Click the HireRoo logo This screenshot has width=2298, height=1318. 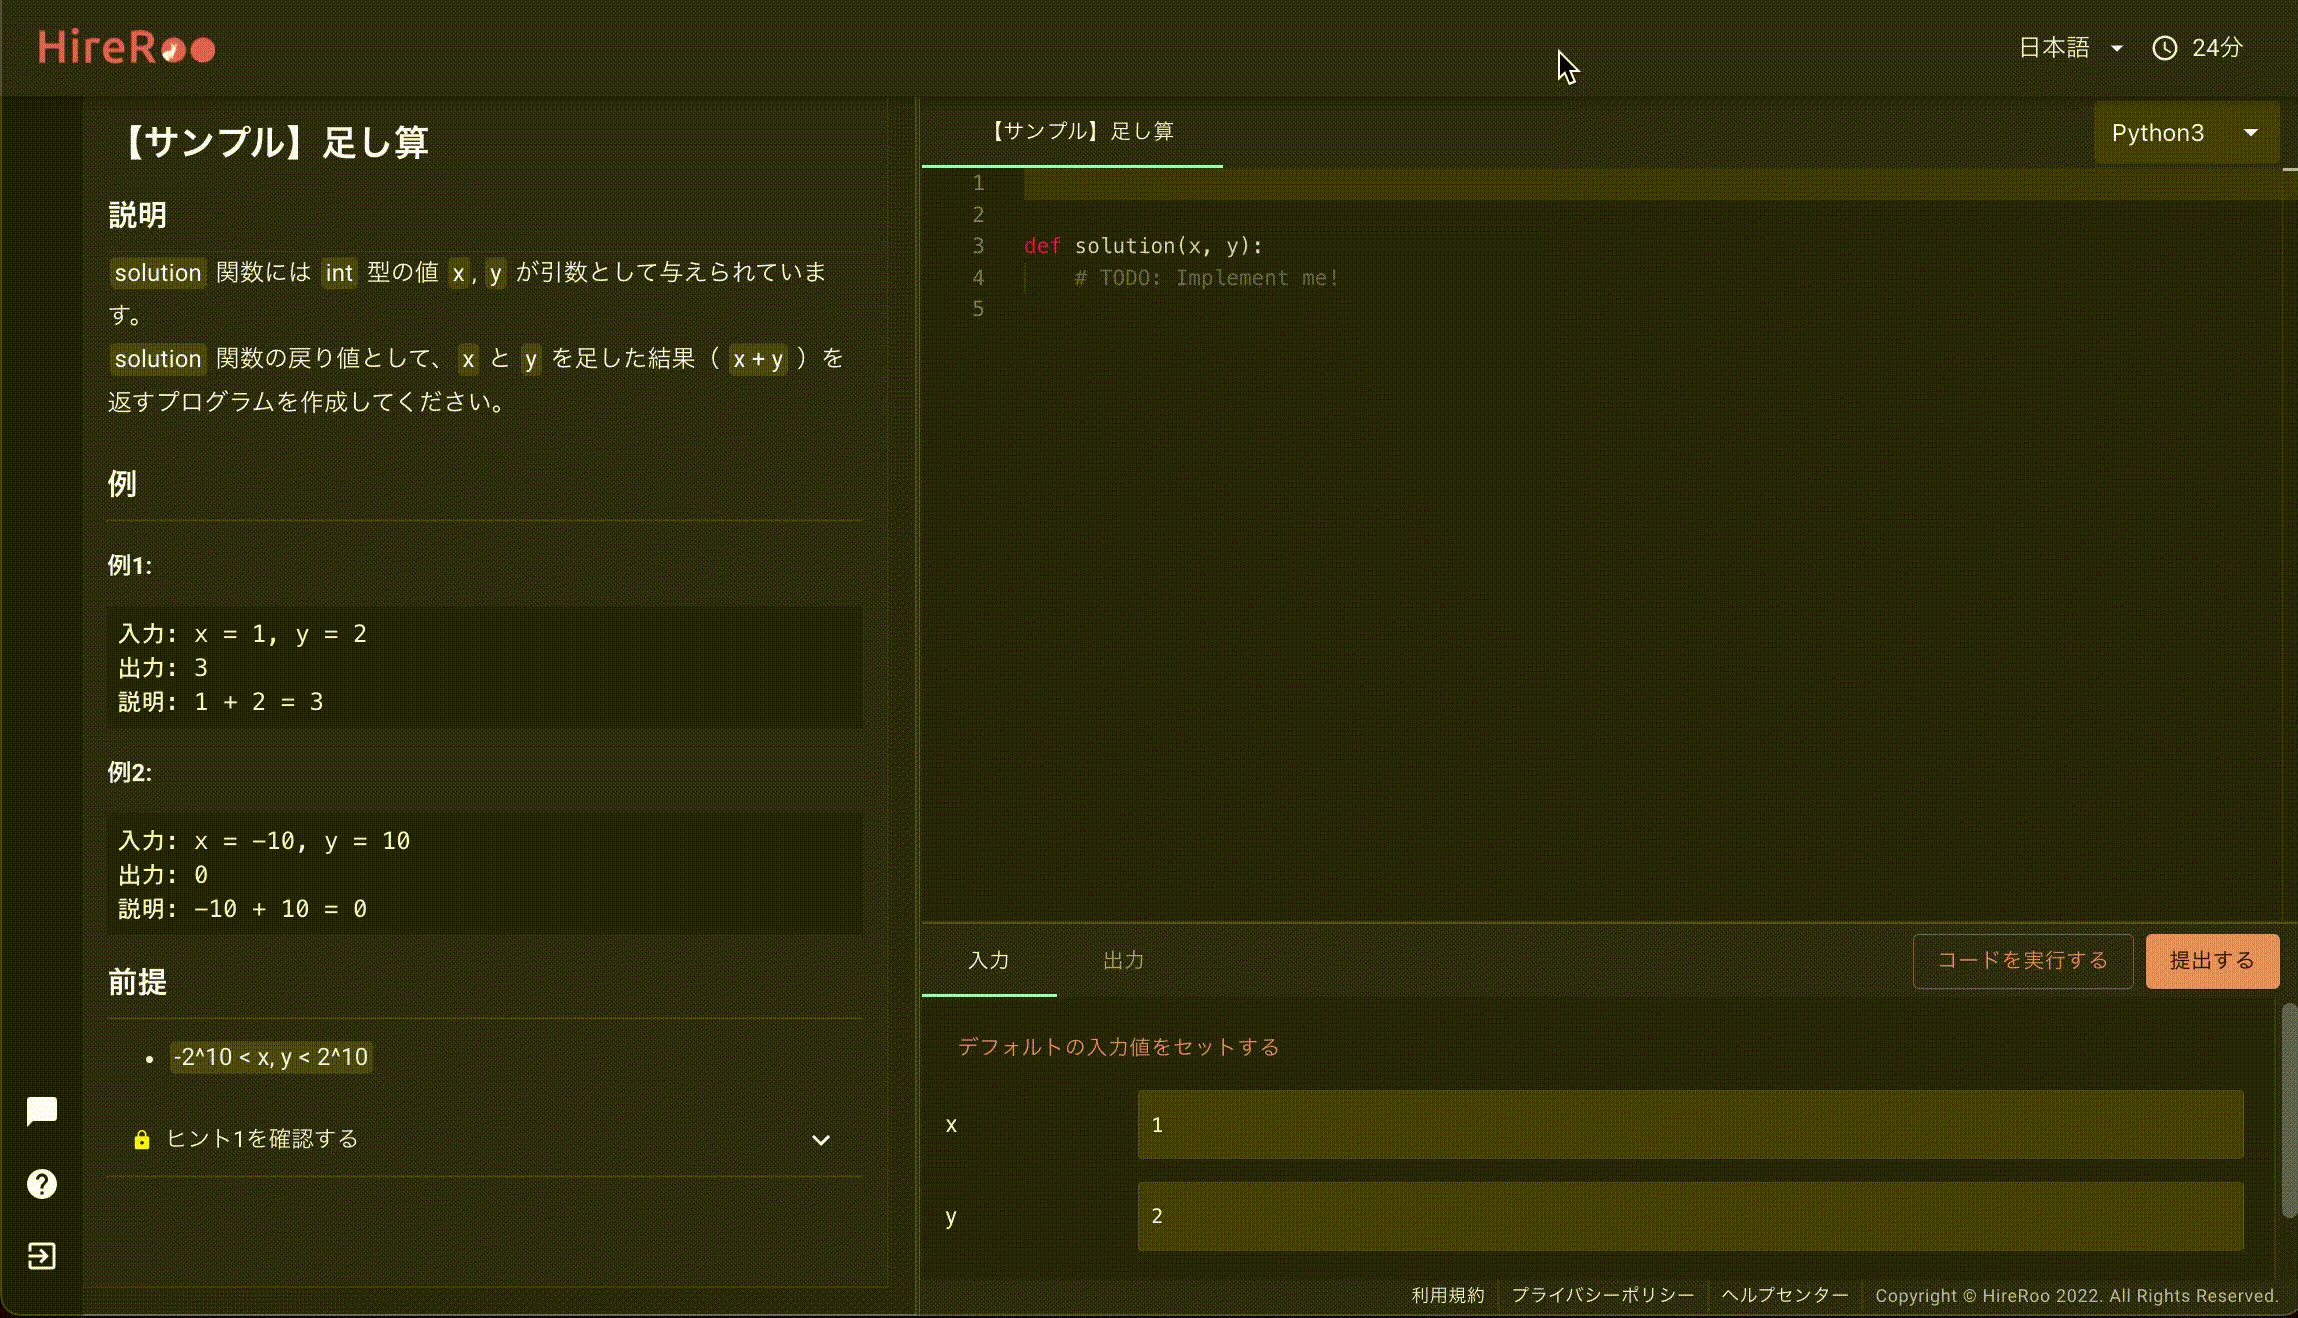[x=126, y=48]
